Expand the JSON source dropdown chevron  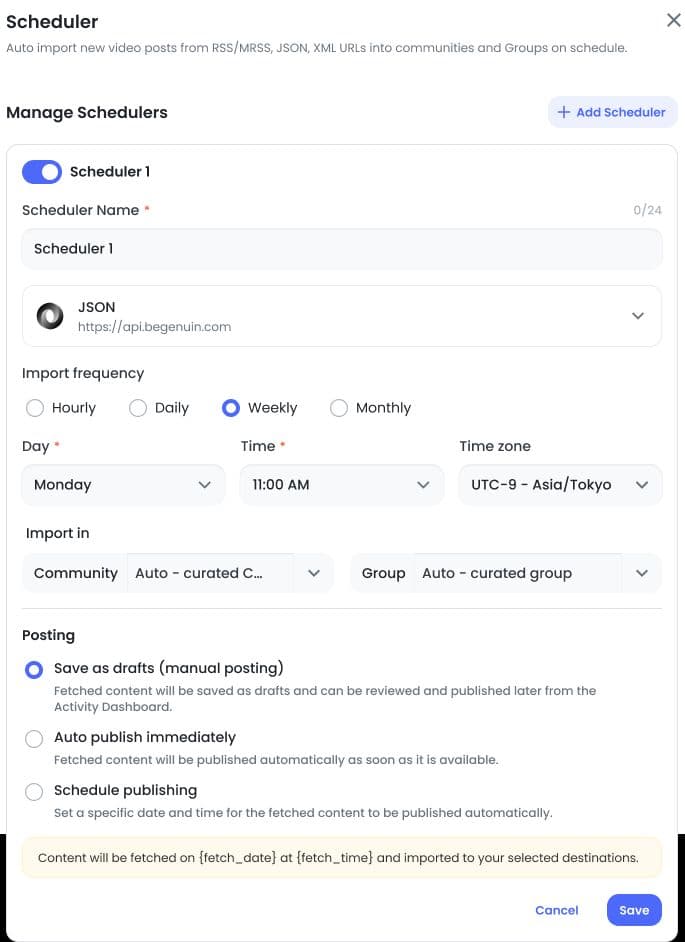(638, 316)
